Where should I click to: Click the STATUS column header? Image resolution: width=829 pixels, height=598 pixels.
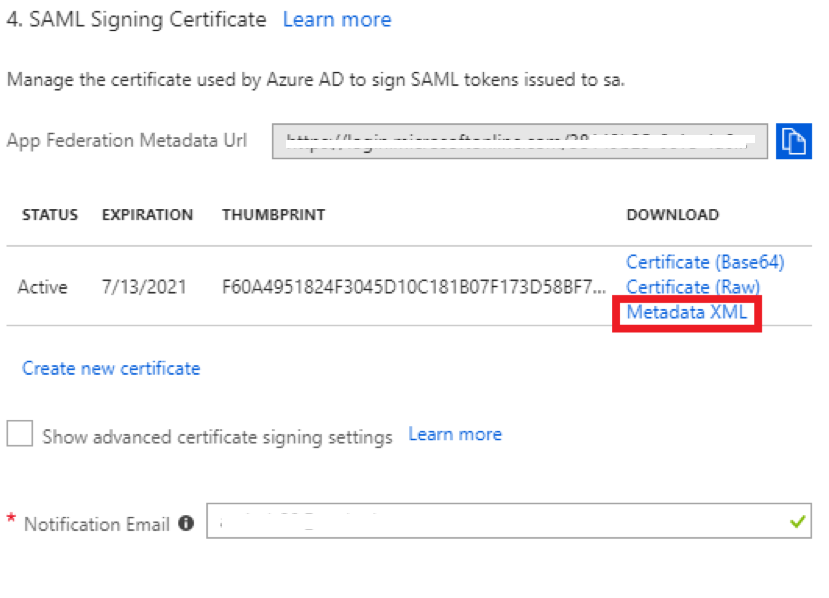[49, 214]
